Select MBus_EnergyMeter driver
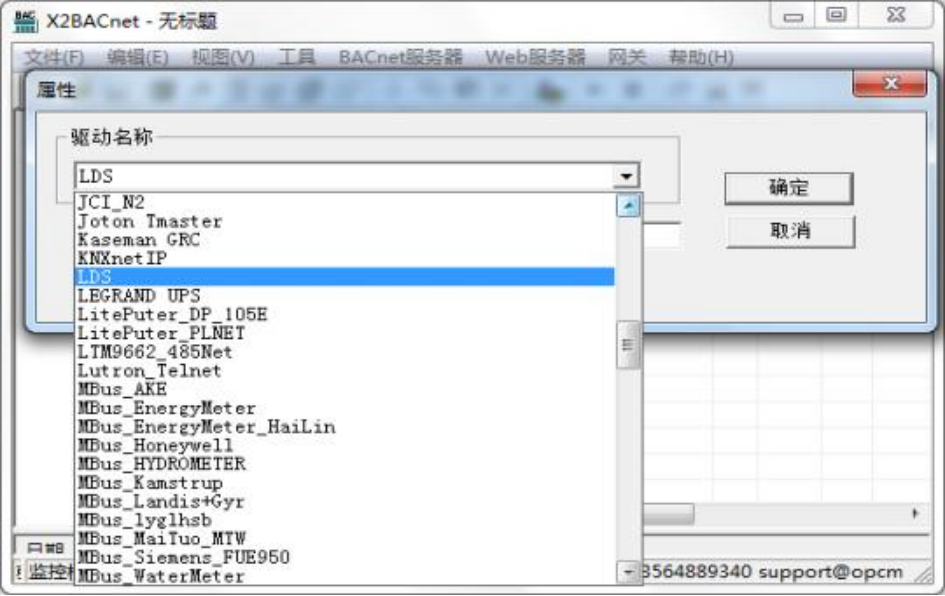 pos(345,407)
